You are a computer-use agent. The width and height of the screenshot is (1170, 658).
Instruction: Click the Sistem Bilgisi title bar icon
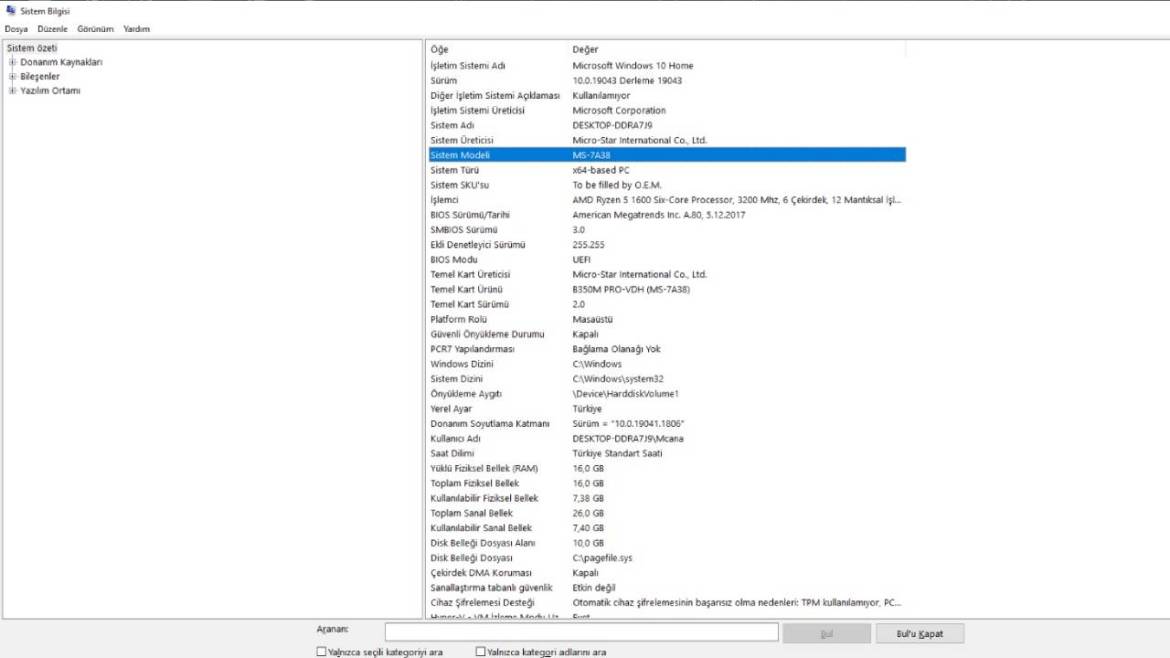[x=10, y=11]
